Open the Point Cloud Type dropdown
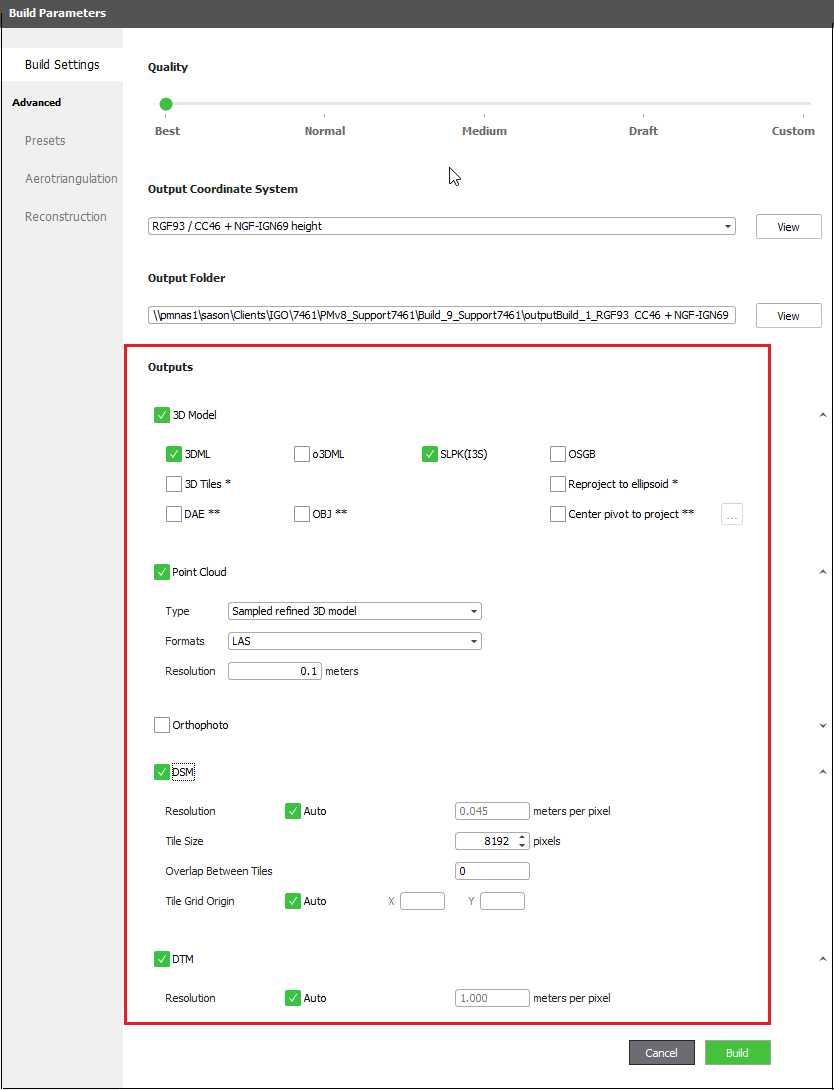 pyautogui.click(x=354, y=611)
